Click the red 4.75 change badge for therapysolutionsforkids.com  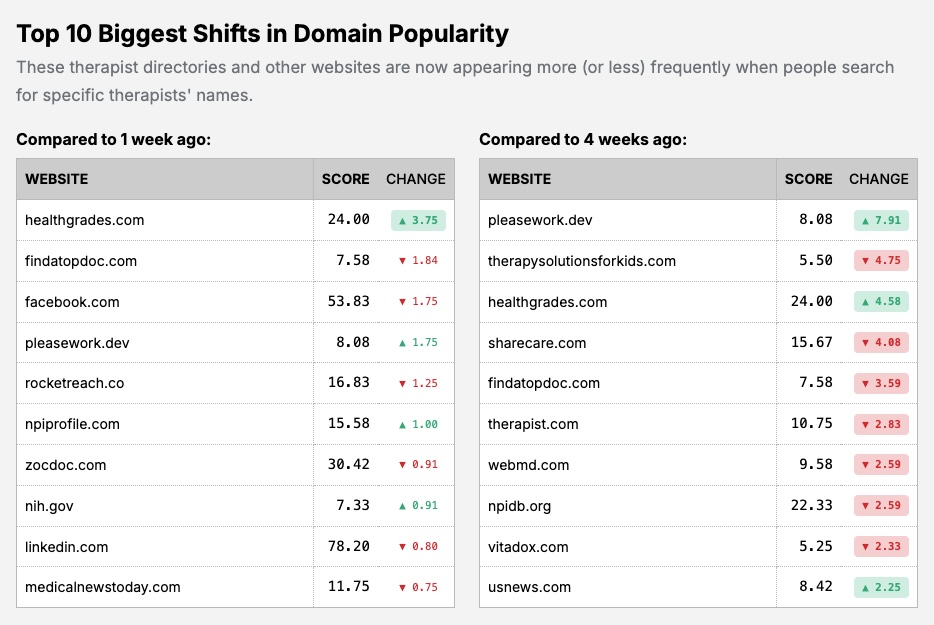point(881,261)
